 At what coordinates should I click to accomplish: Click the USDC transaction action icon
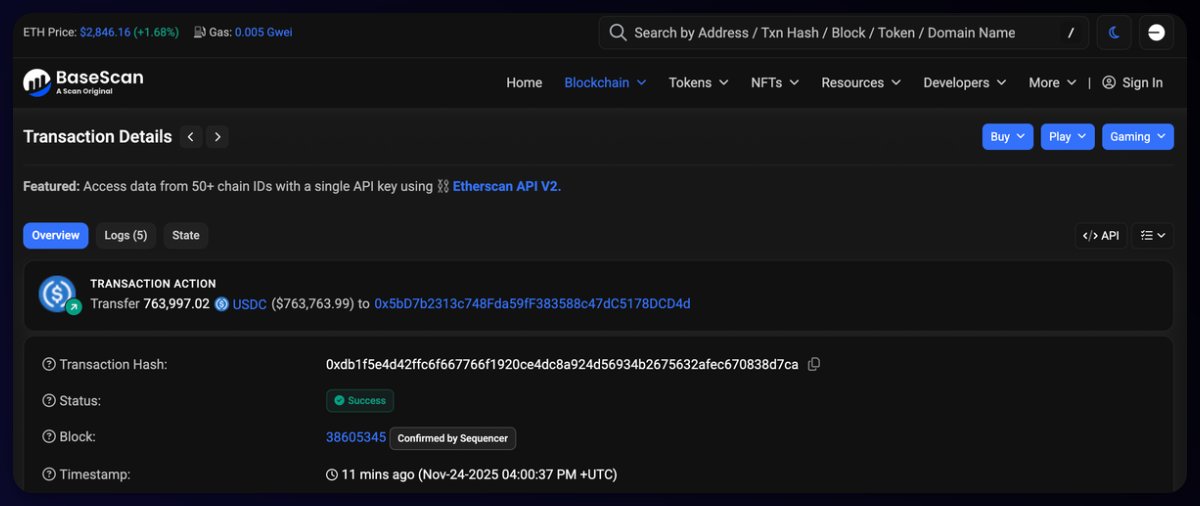tap(58, 294)
